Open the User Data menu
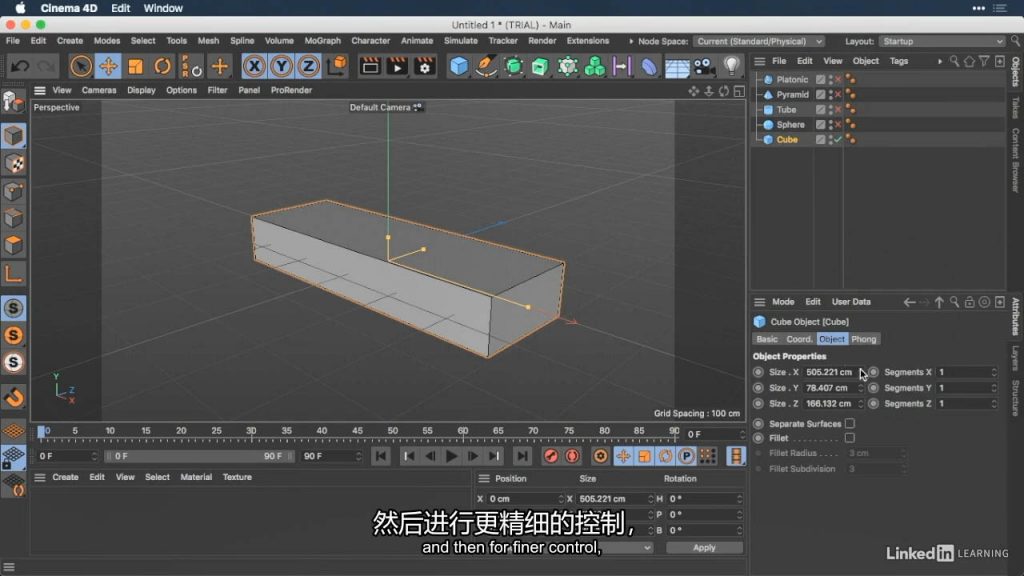The width and height of the screenshot is (1024, 576). (x=851, y=302)
